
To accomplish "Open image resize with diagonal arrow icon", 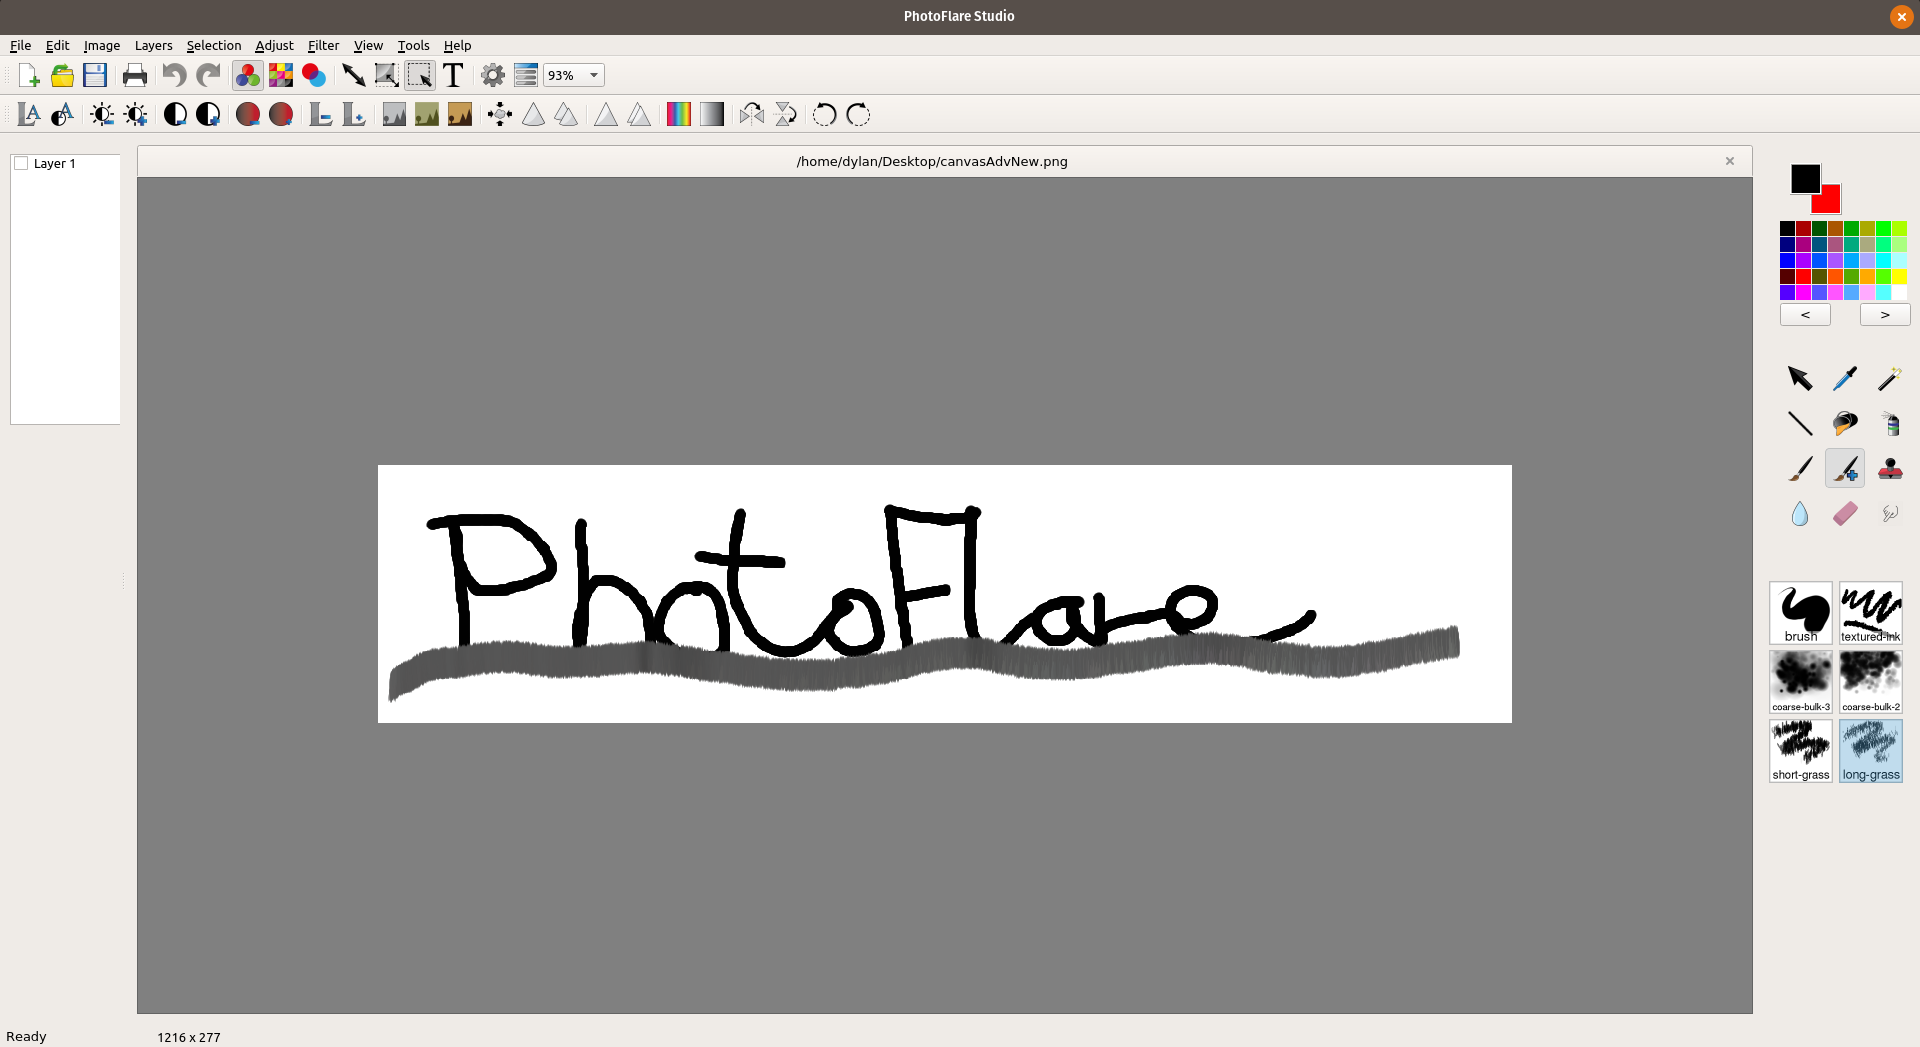I will coord(353,75).
